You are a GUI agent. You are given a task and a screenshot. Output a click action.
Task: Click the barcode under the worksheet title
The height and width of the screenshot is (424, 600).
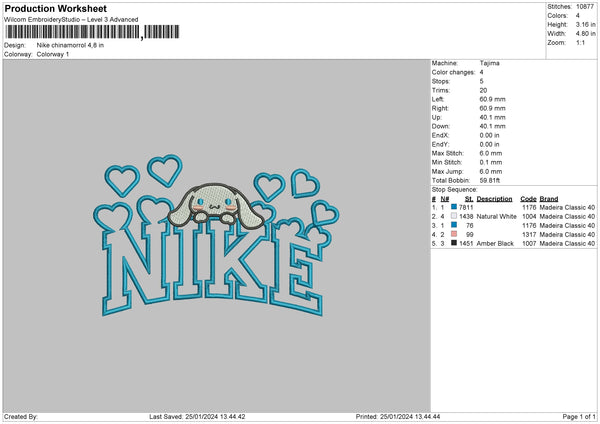(91, 32)
